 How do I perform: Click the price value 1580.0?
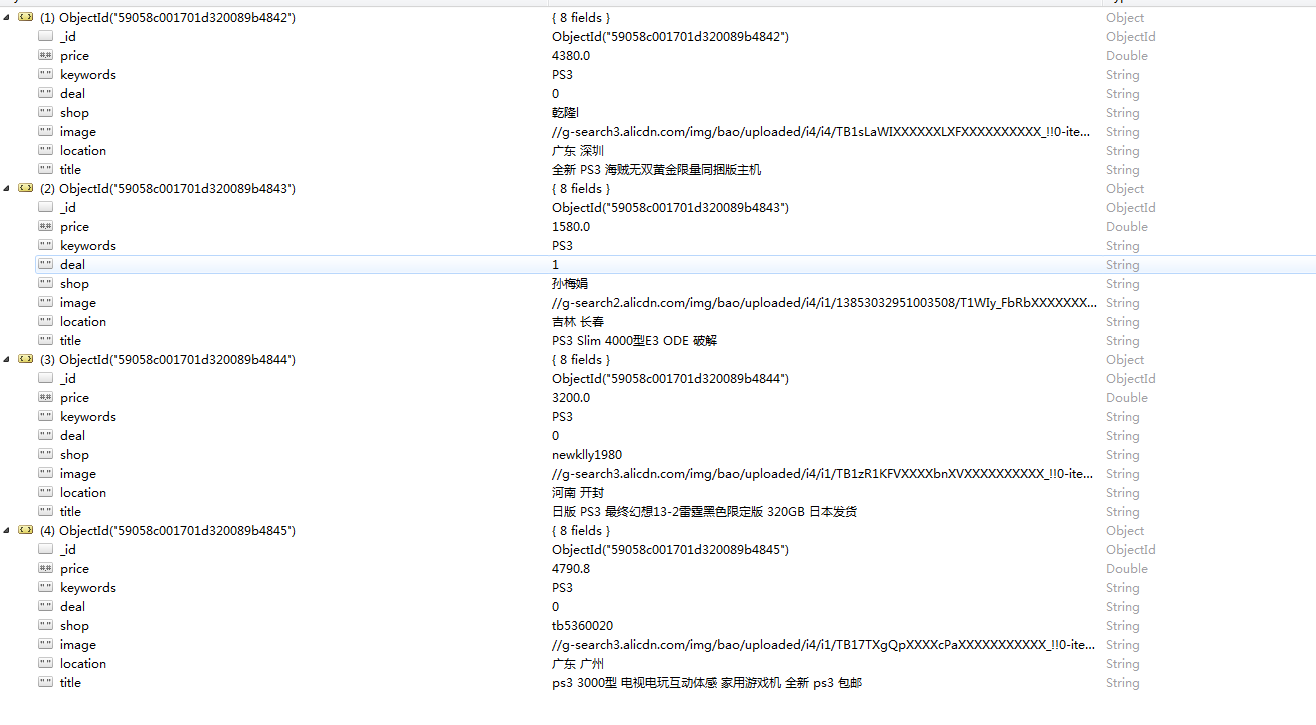pyautogui.click(x=571, y=227)
